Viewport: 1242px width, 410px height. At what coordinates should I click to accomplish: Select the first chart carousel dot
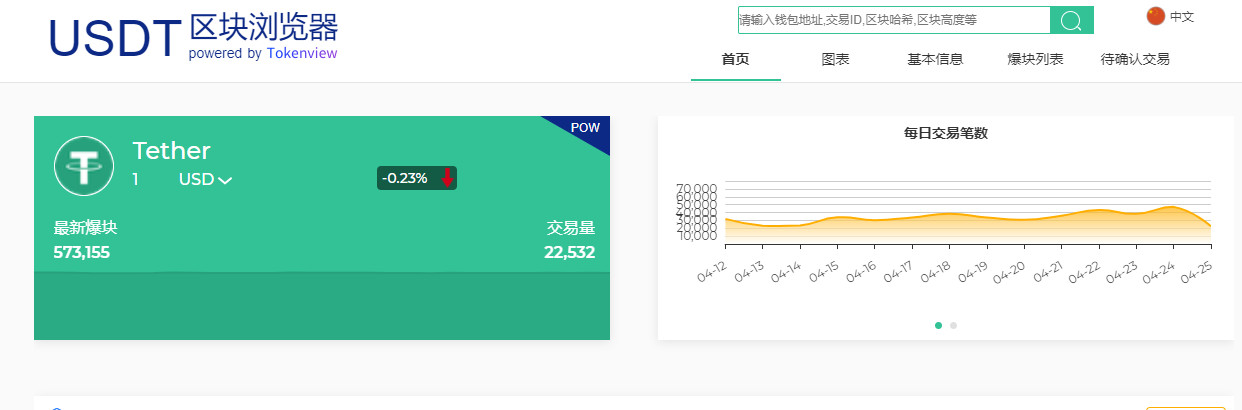(938, 325)
